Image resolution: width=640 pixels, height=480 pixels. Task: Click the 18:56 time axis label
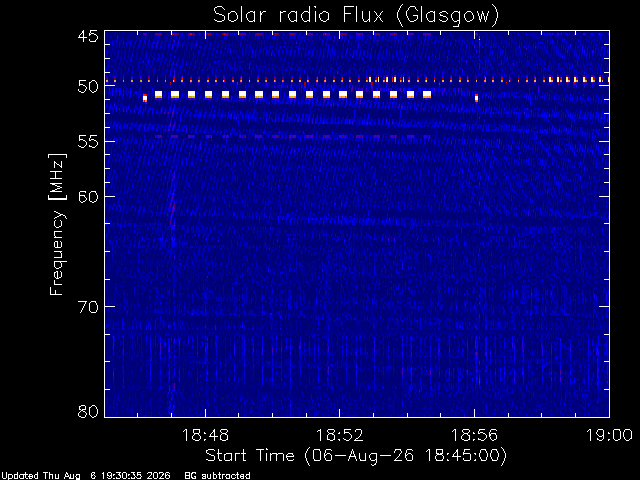(474, 435)
